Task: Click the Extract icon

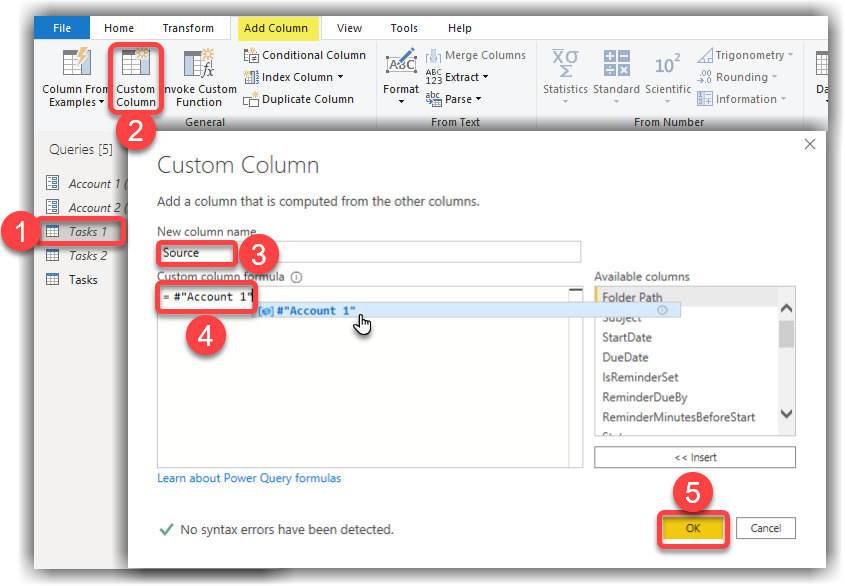Action: [x=433, y=77]
